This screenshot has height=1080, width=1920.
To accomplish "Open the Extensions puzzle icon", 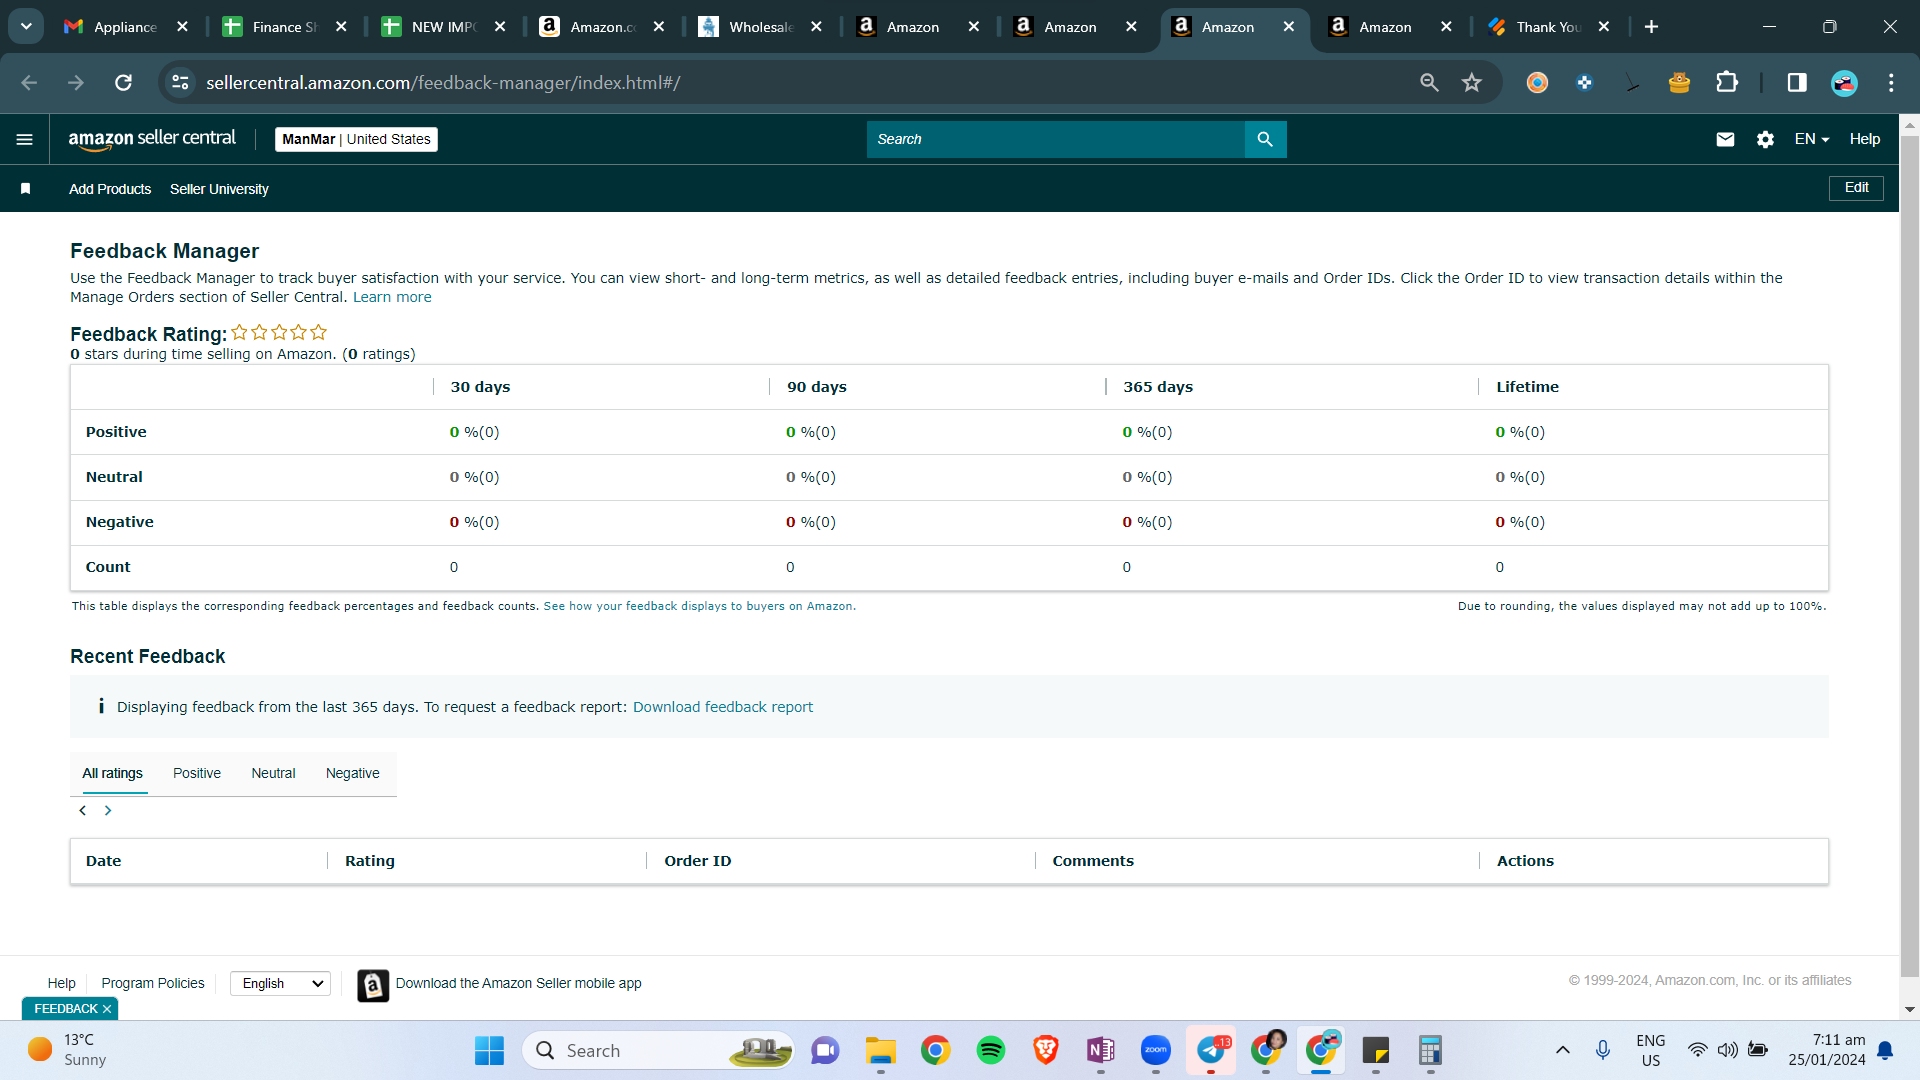I will coord(1727,83).
